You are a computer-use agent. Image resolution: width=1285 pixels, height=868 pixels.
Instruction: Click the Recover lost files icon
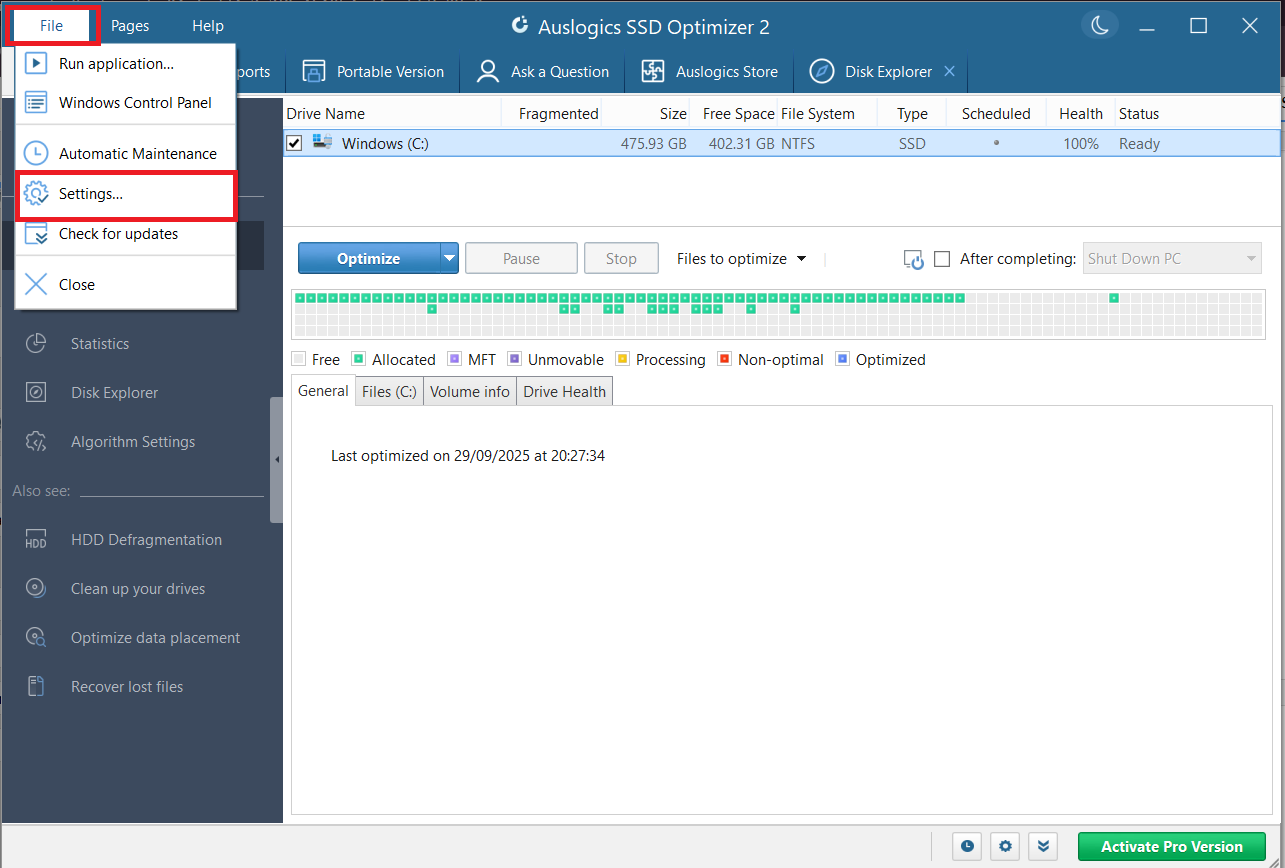pyautogui.click(x=36, y=687)
